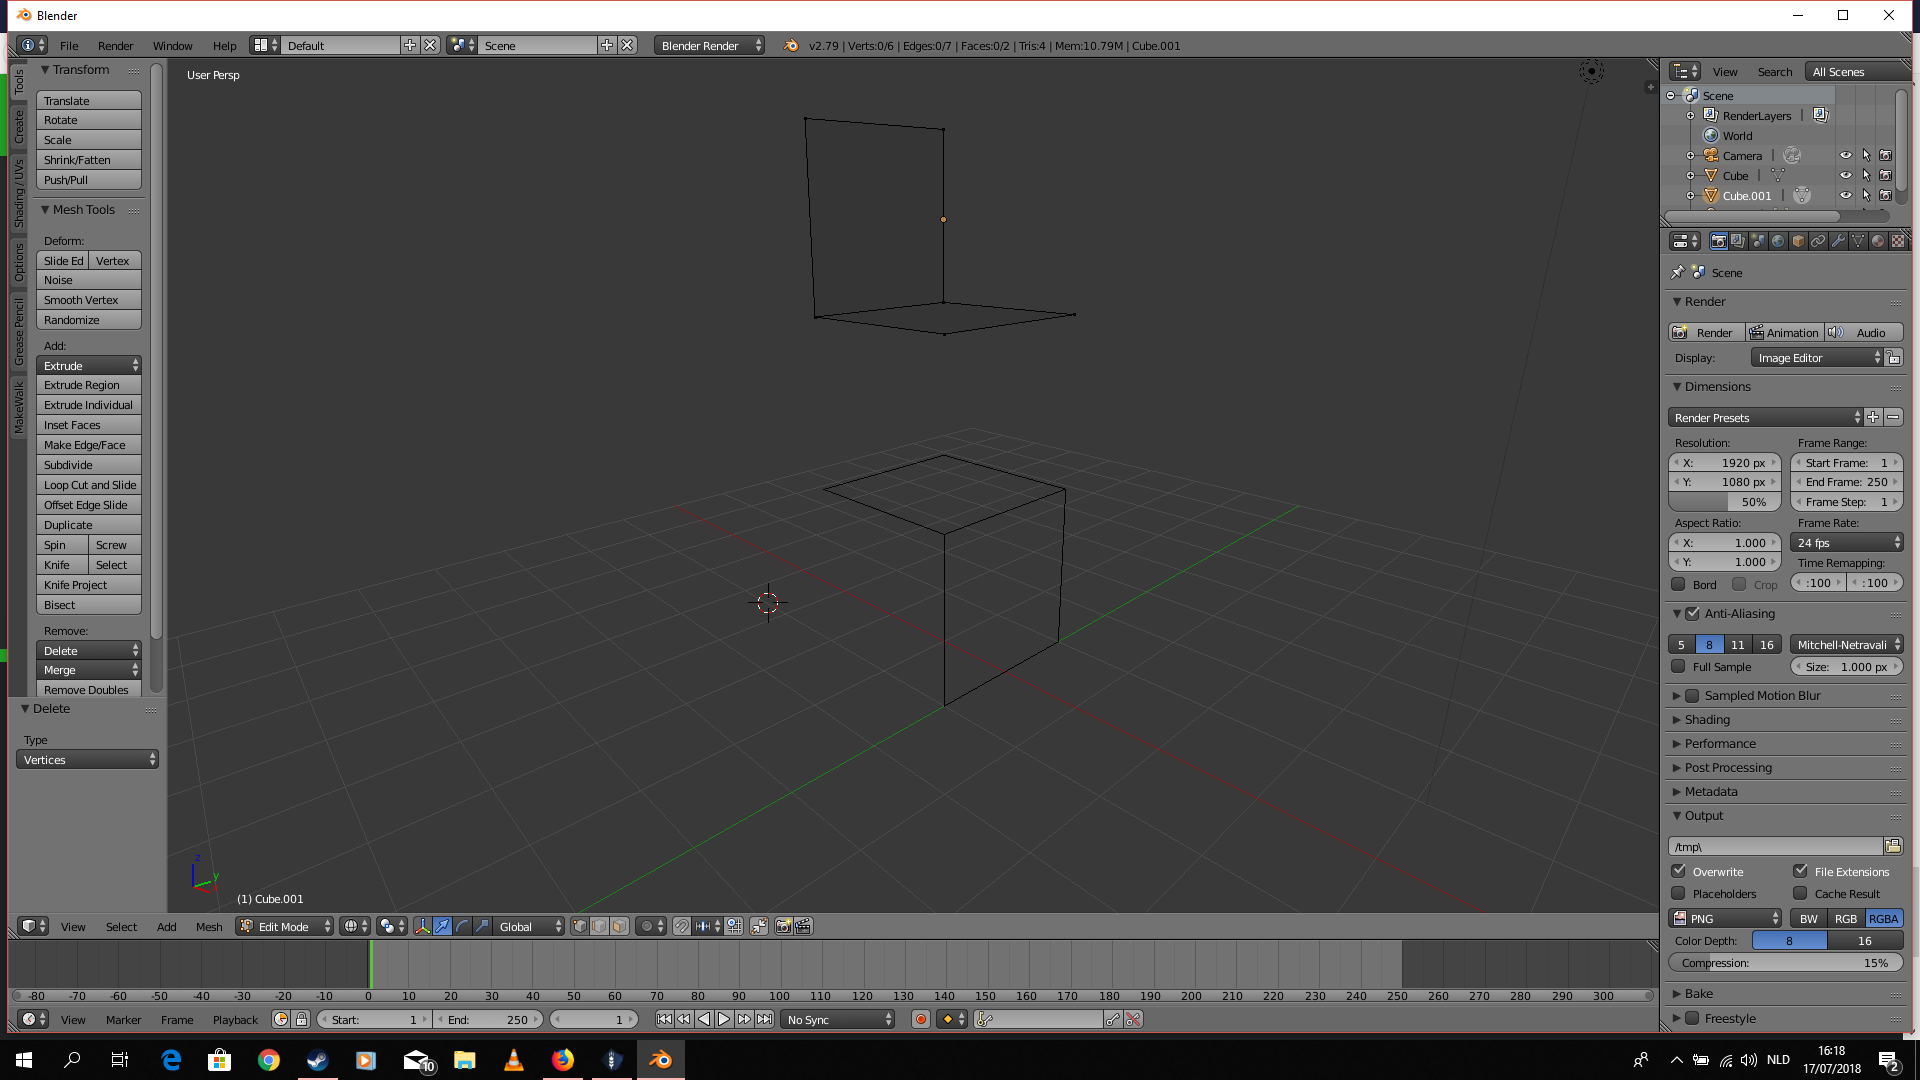
Task: Toggle the 3D manipulator widget icon
Action: click(422, 926)
